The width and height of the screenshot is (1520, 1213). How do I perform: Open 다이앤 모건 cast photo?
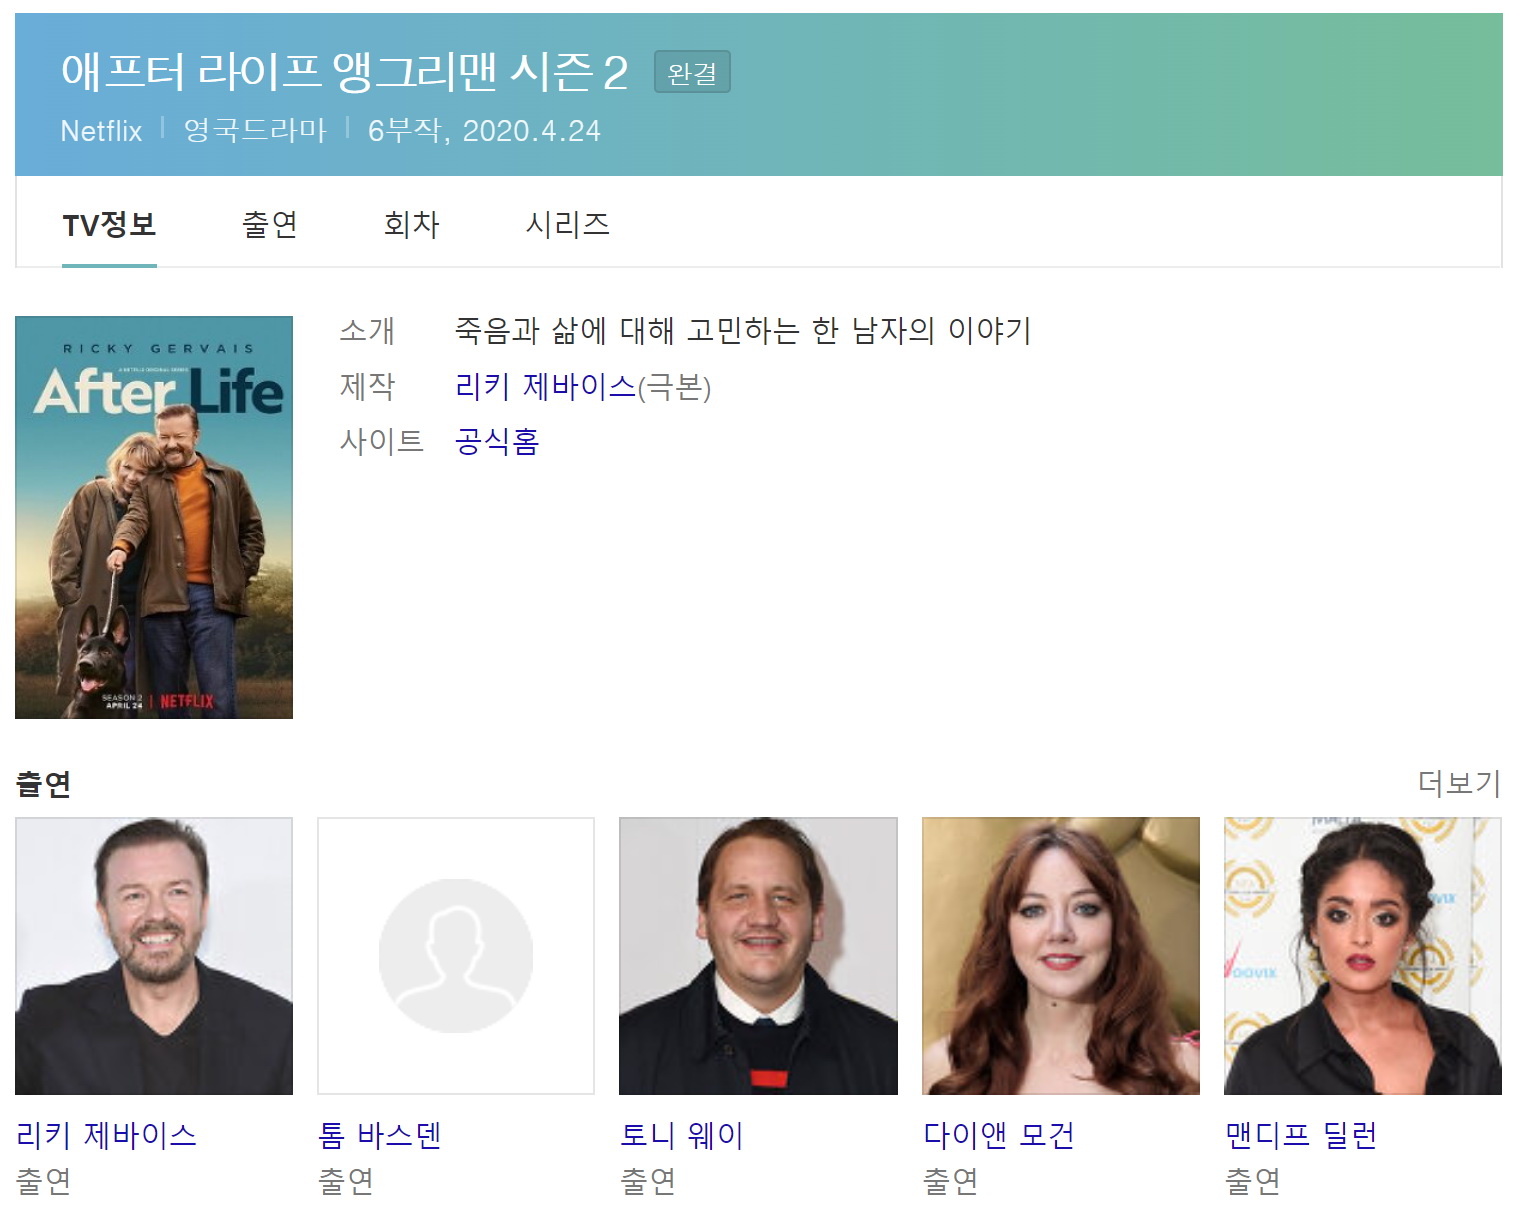pos(1061,956)
